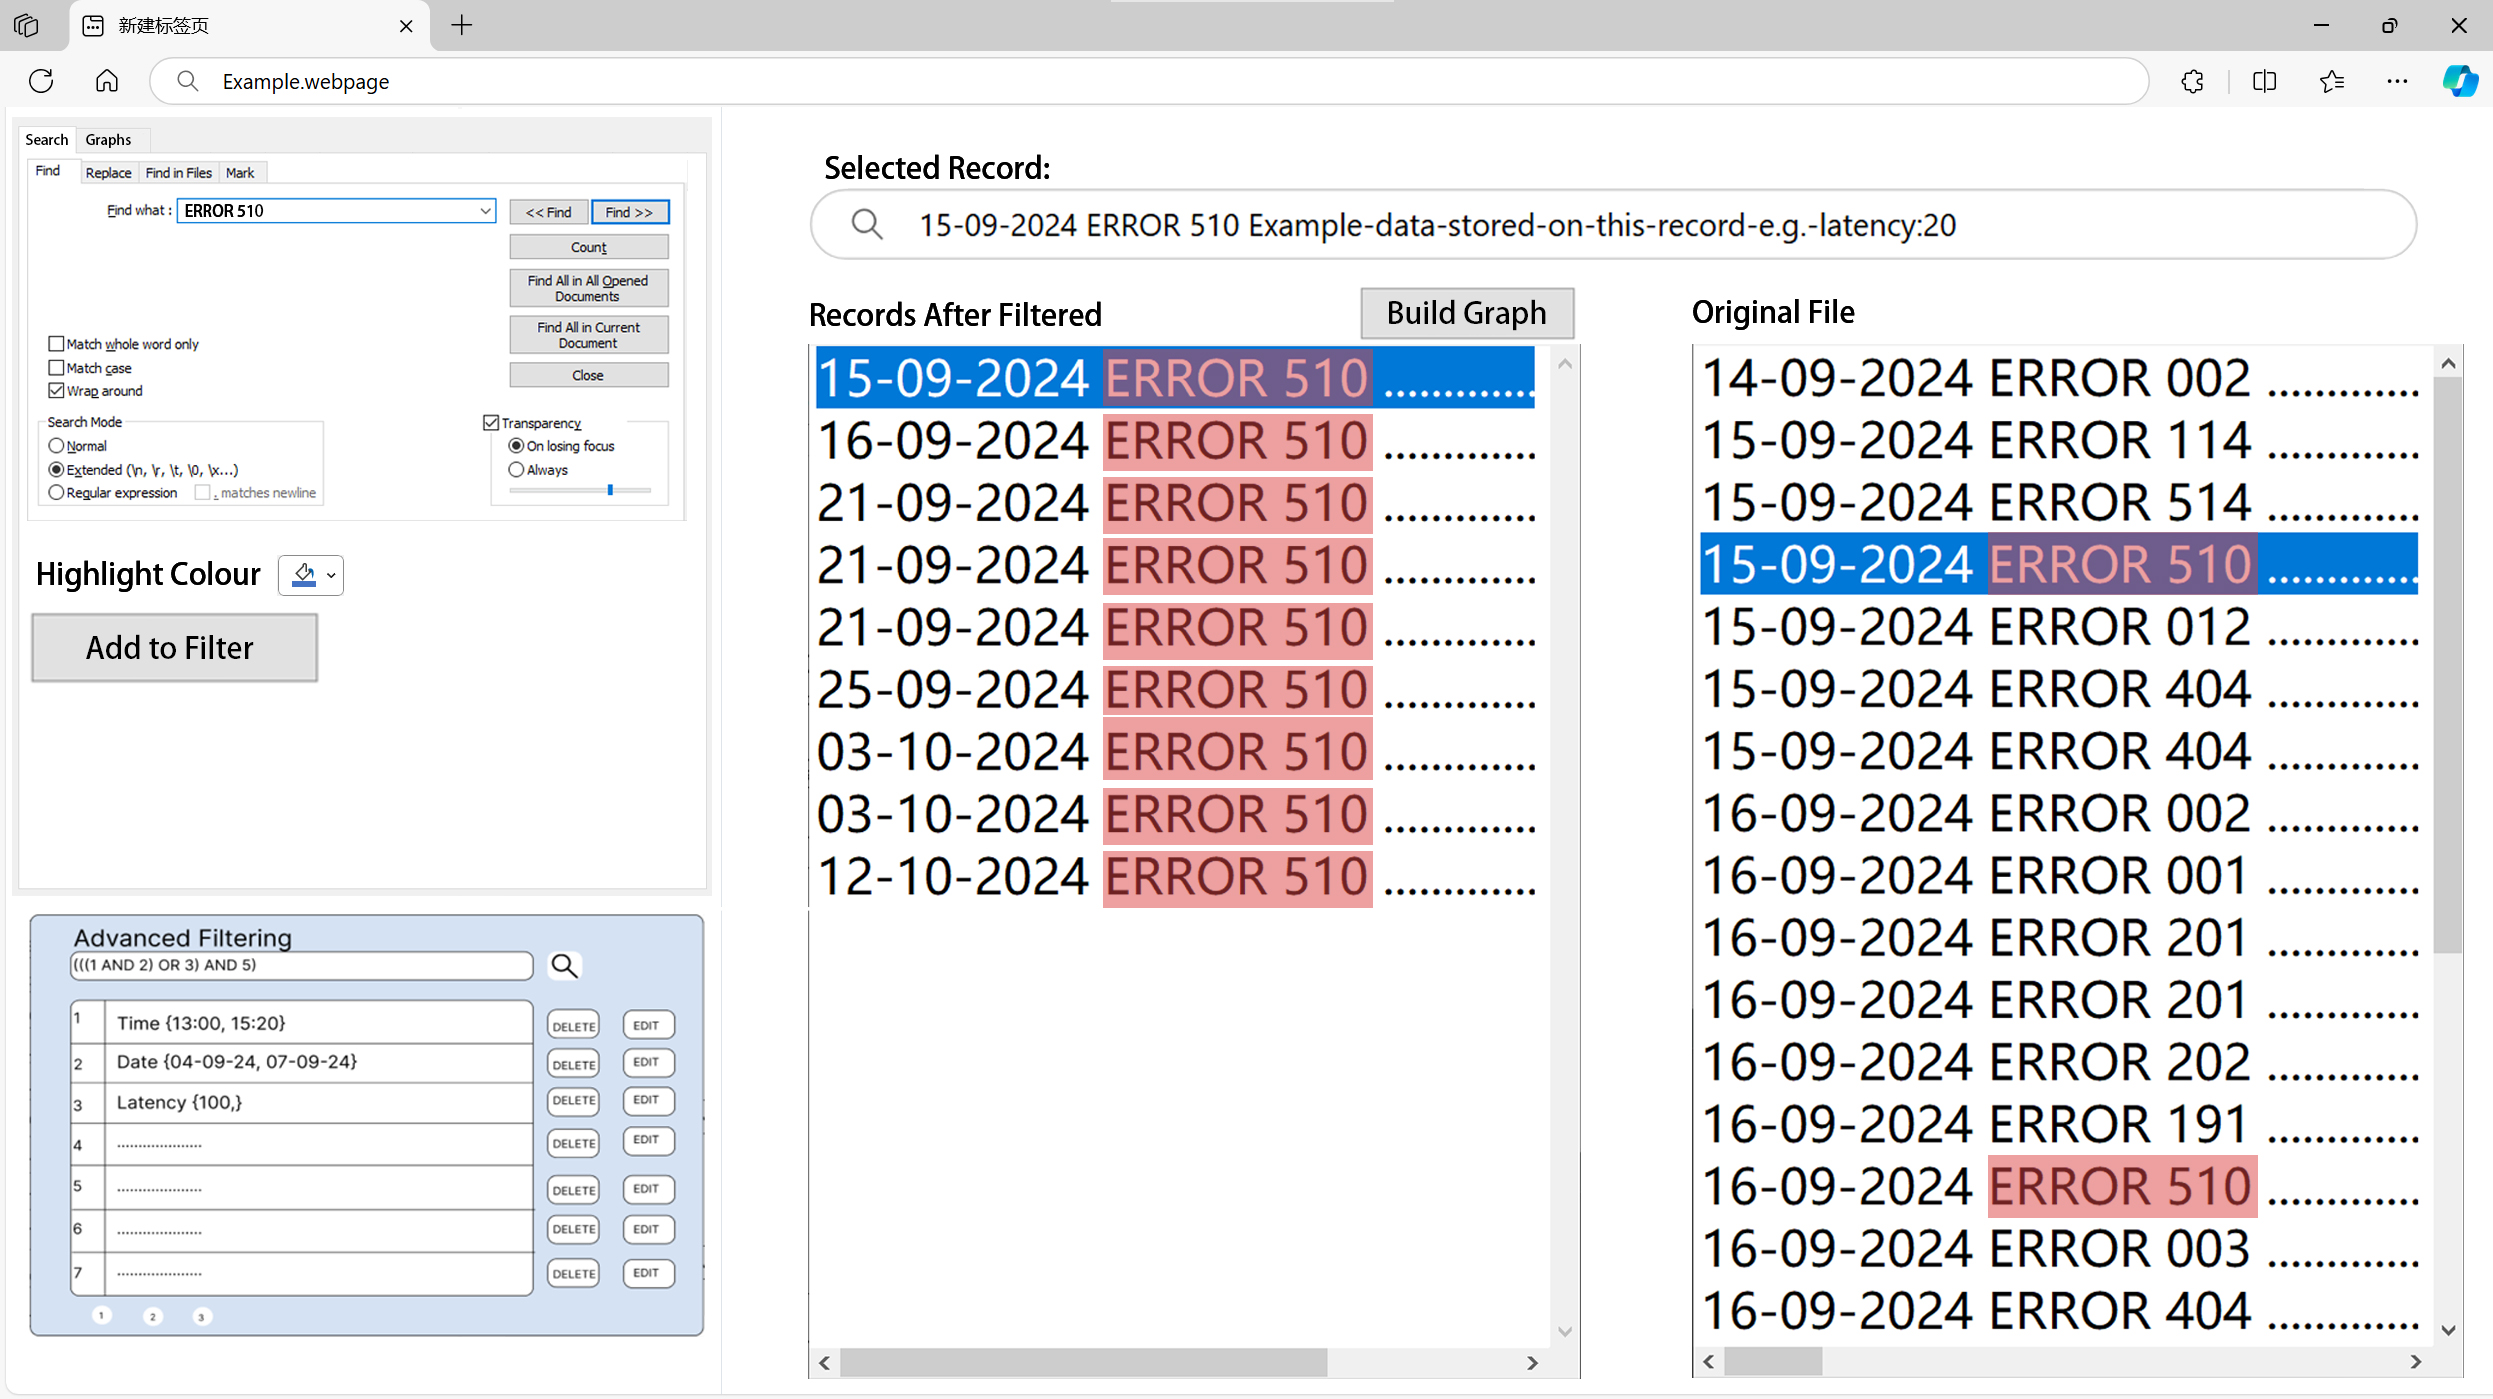Close the current browser tab
The width and height of the screenshot is (2493, 1399).
(x=406, y=26)
